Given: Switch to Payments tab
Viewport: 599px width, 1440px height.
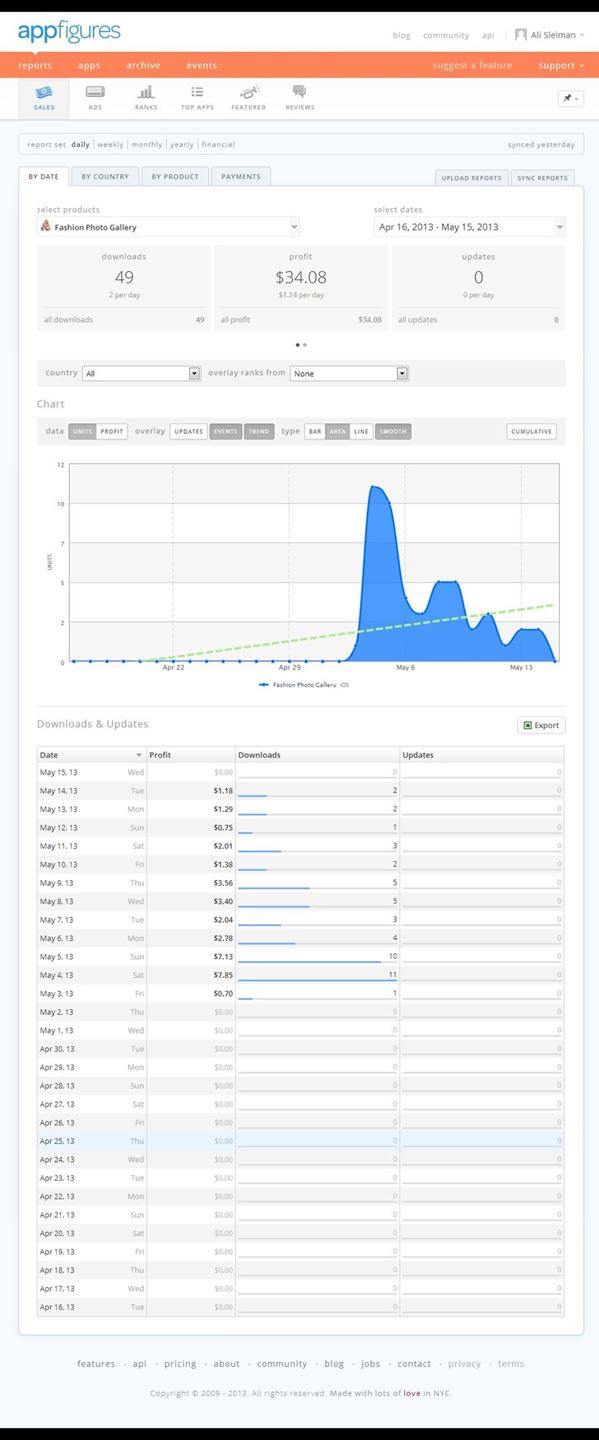Looking at the screenshot, I should [241, 177].
